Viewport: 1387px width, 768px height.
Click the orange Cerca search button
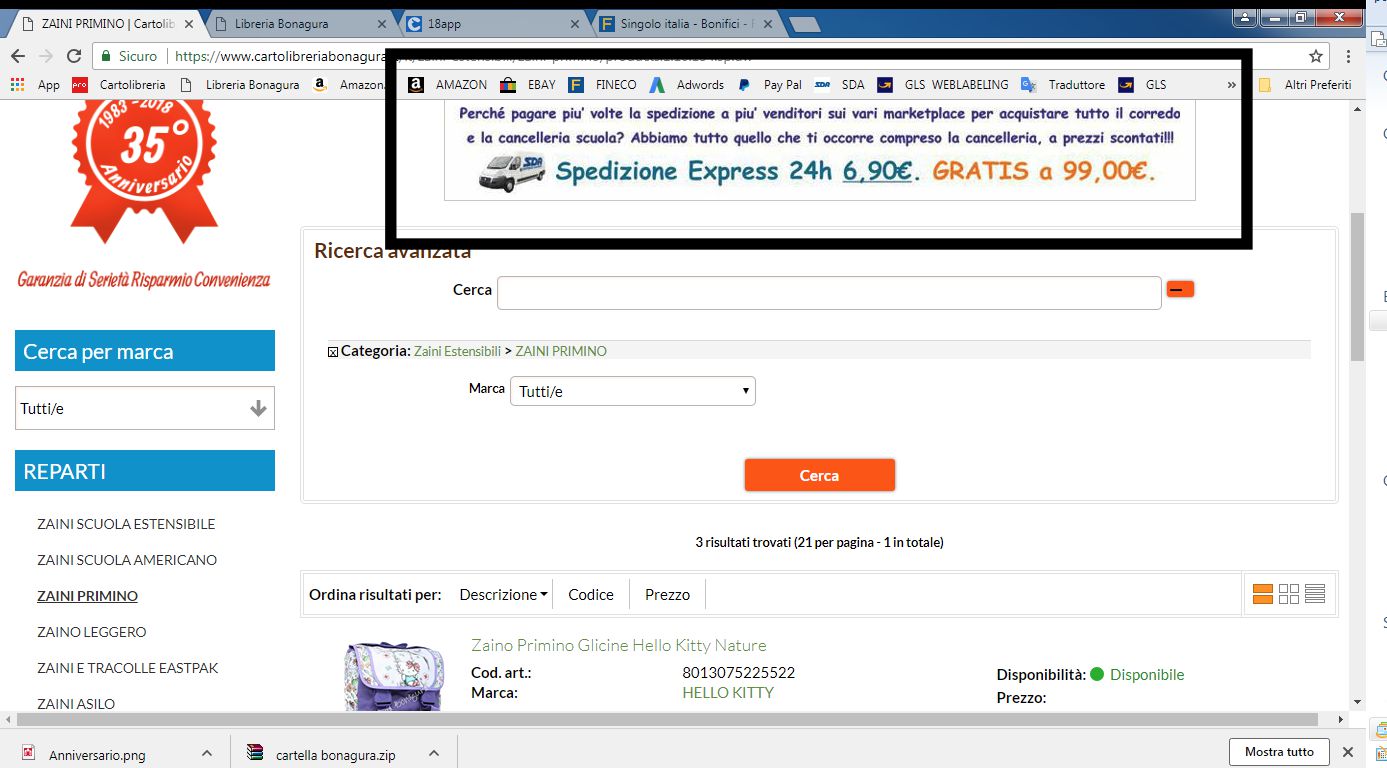(819, 475)
